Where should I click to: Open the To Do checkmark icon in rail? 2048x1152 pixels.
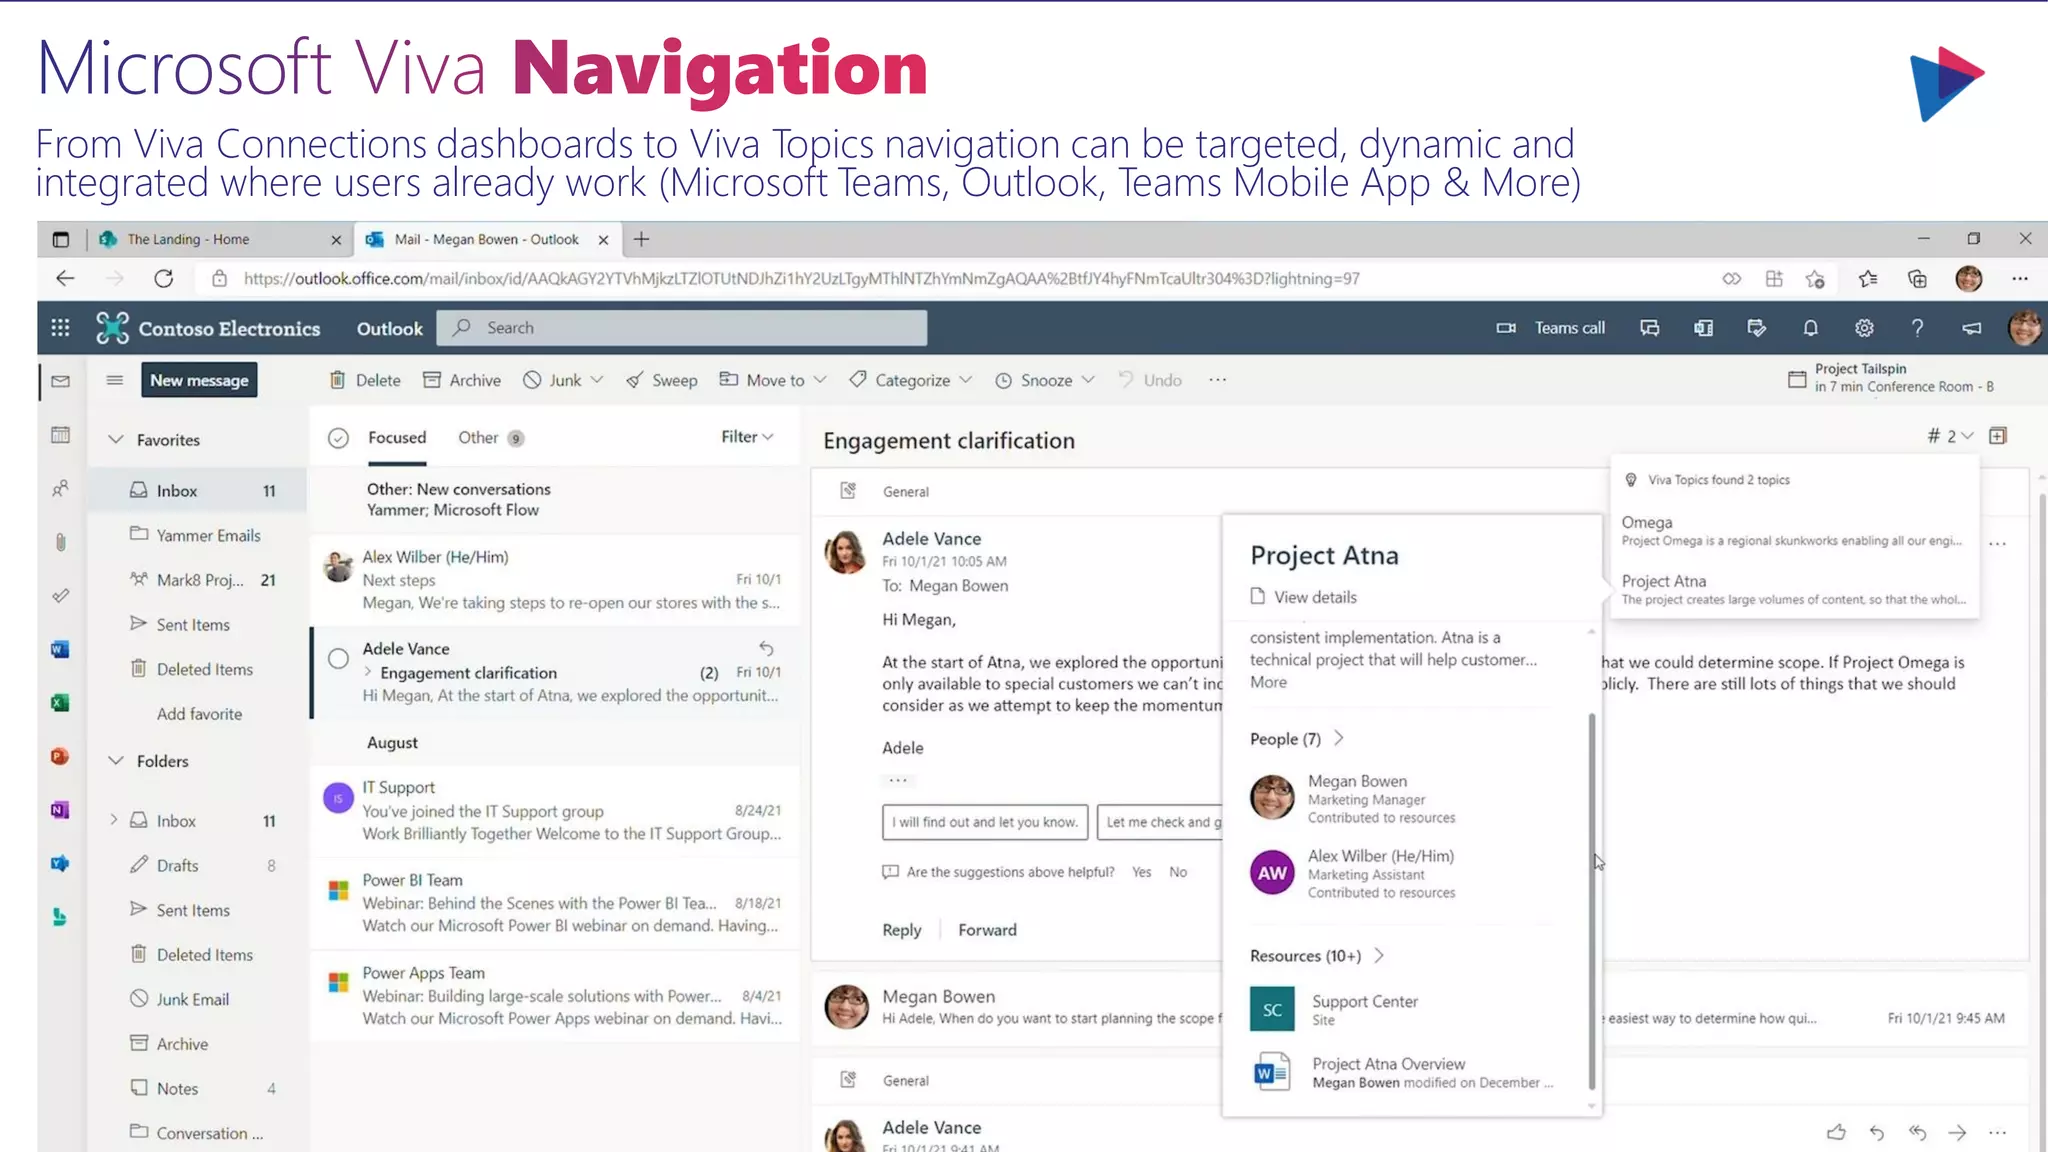(x=61, y=595)
